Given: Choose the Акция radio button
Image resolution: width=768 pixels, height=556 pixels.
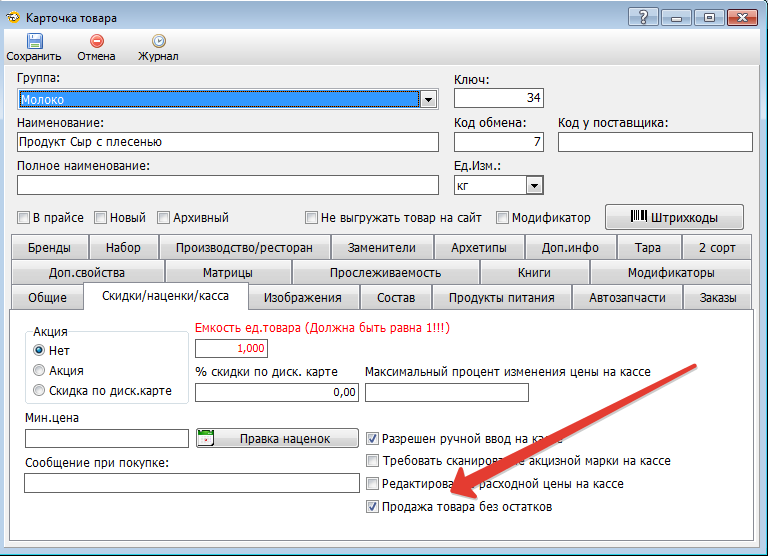Looking at the screenshot, I should pos(40,370).
